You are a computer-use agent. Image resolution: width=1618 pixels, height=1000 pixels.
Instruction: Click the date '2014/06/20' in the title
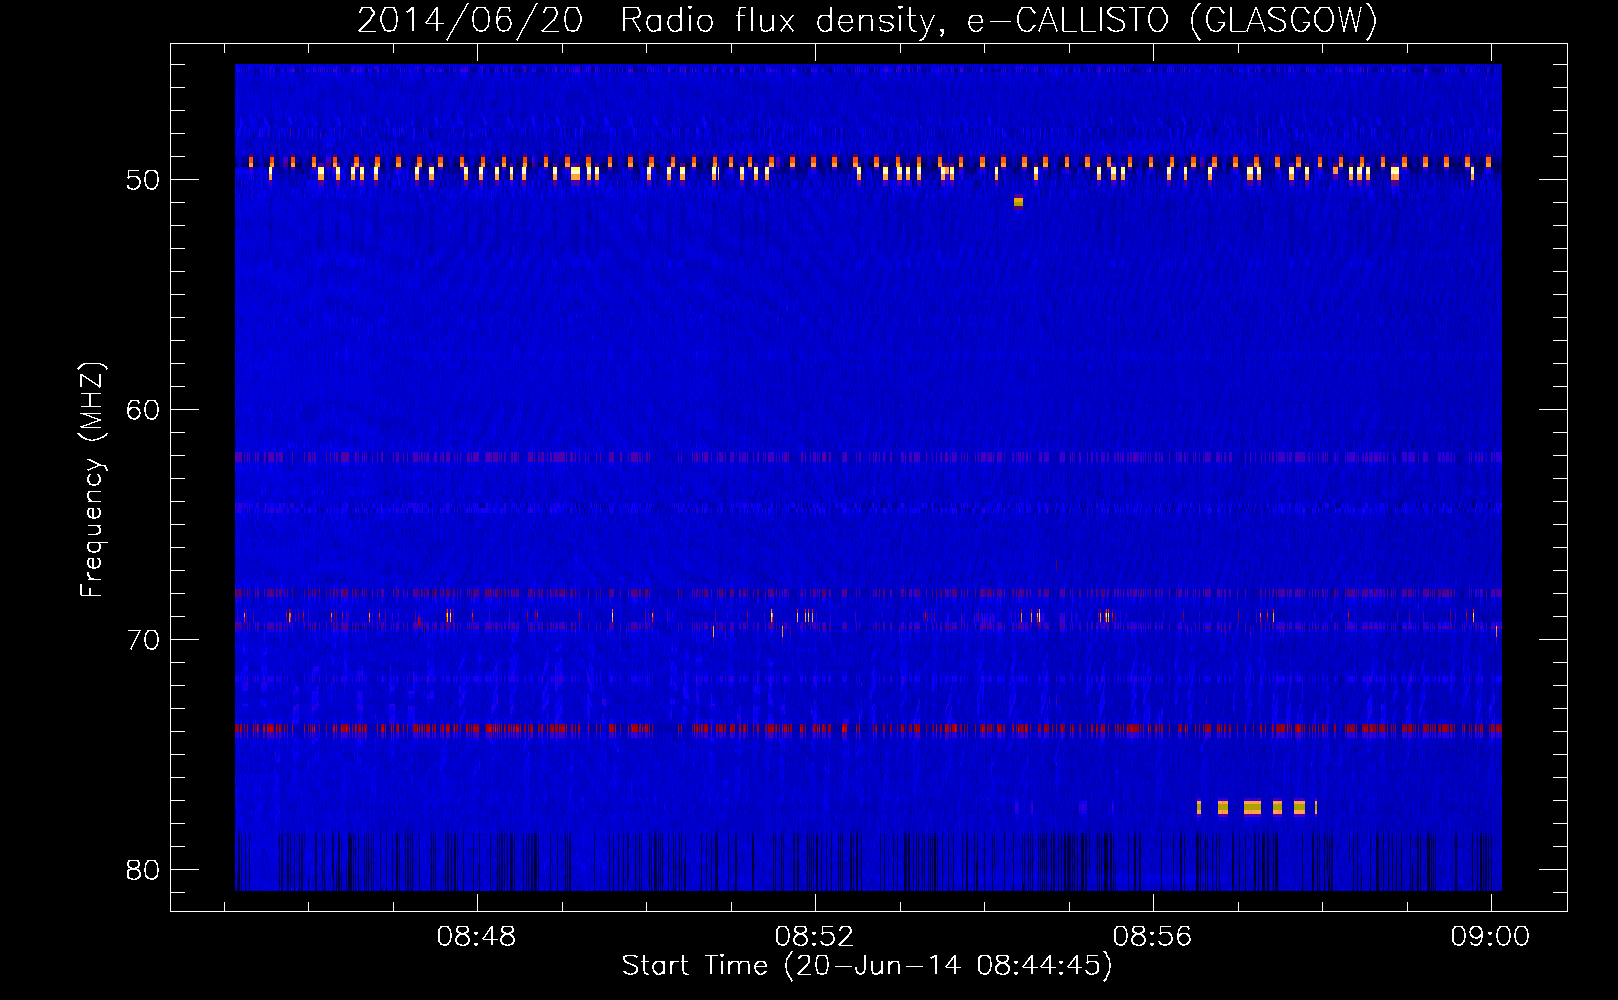470,21
